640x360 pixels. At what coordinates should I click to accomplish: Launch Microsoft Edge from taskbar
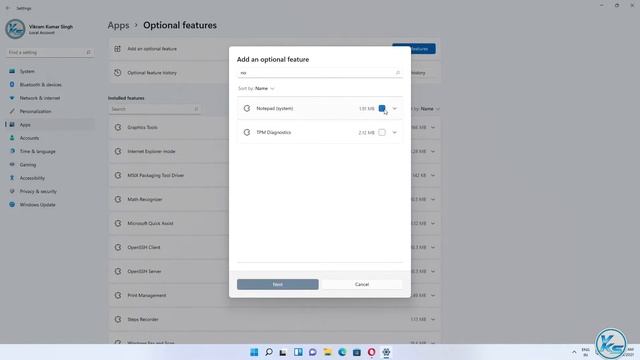tap(342, 352)
